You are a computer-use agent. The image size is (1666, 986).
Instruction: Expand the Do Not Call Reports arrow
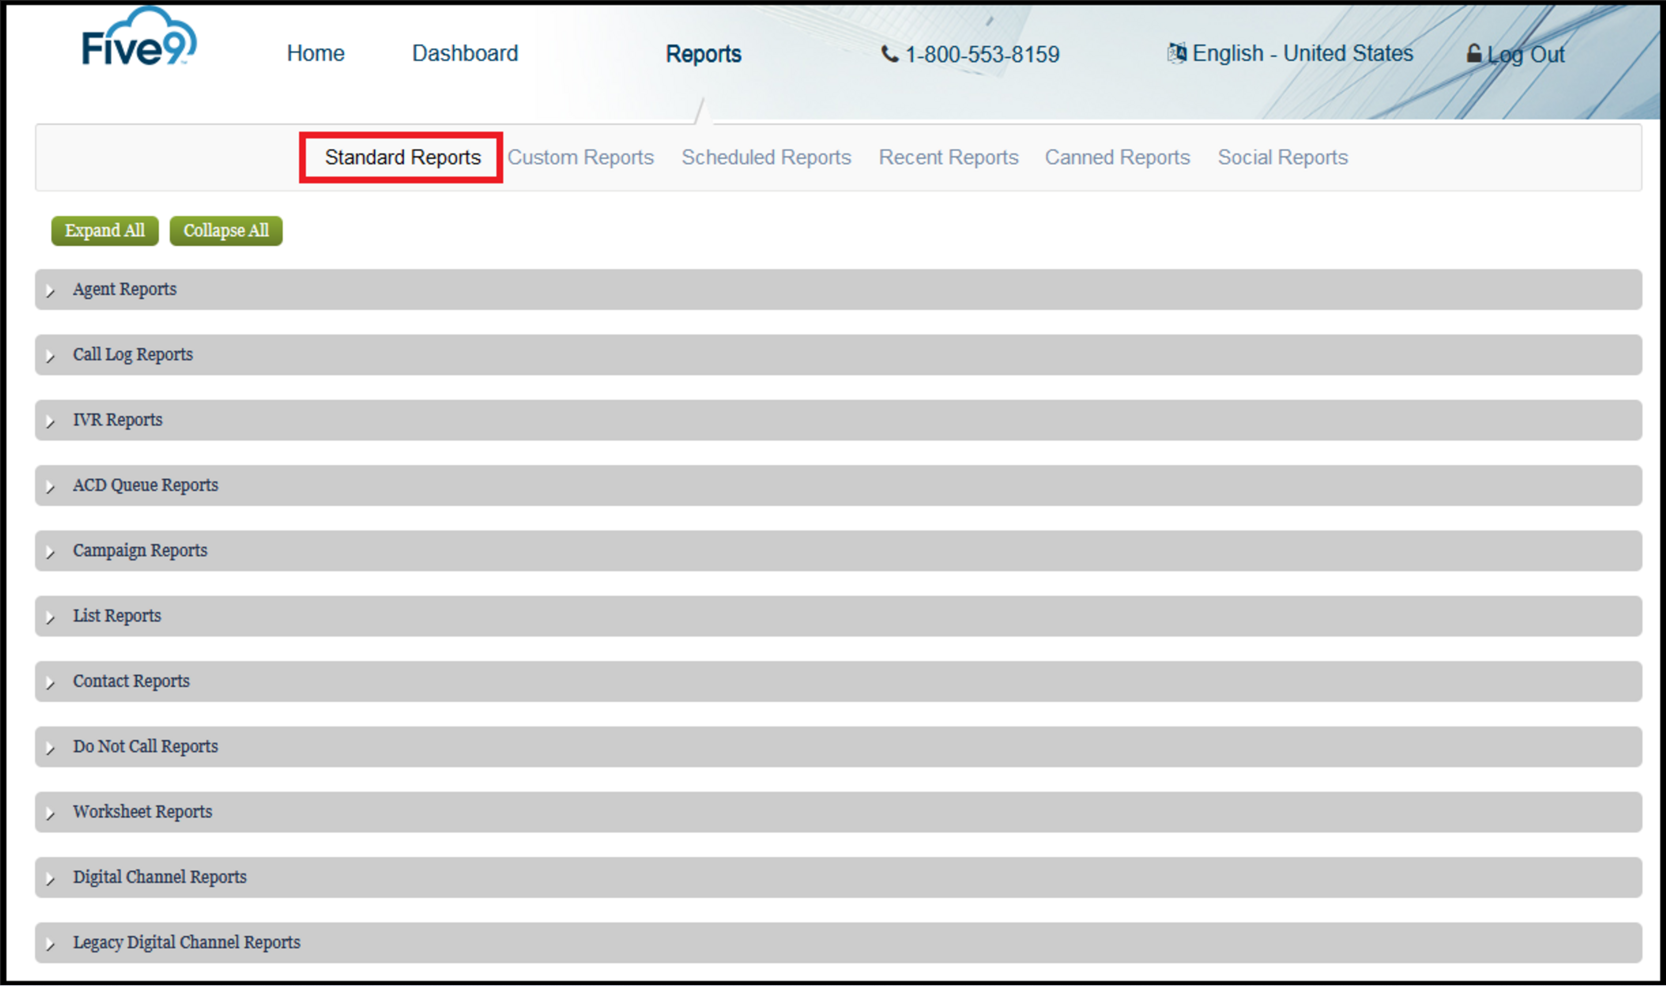click(x=50, y=748)
